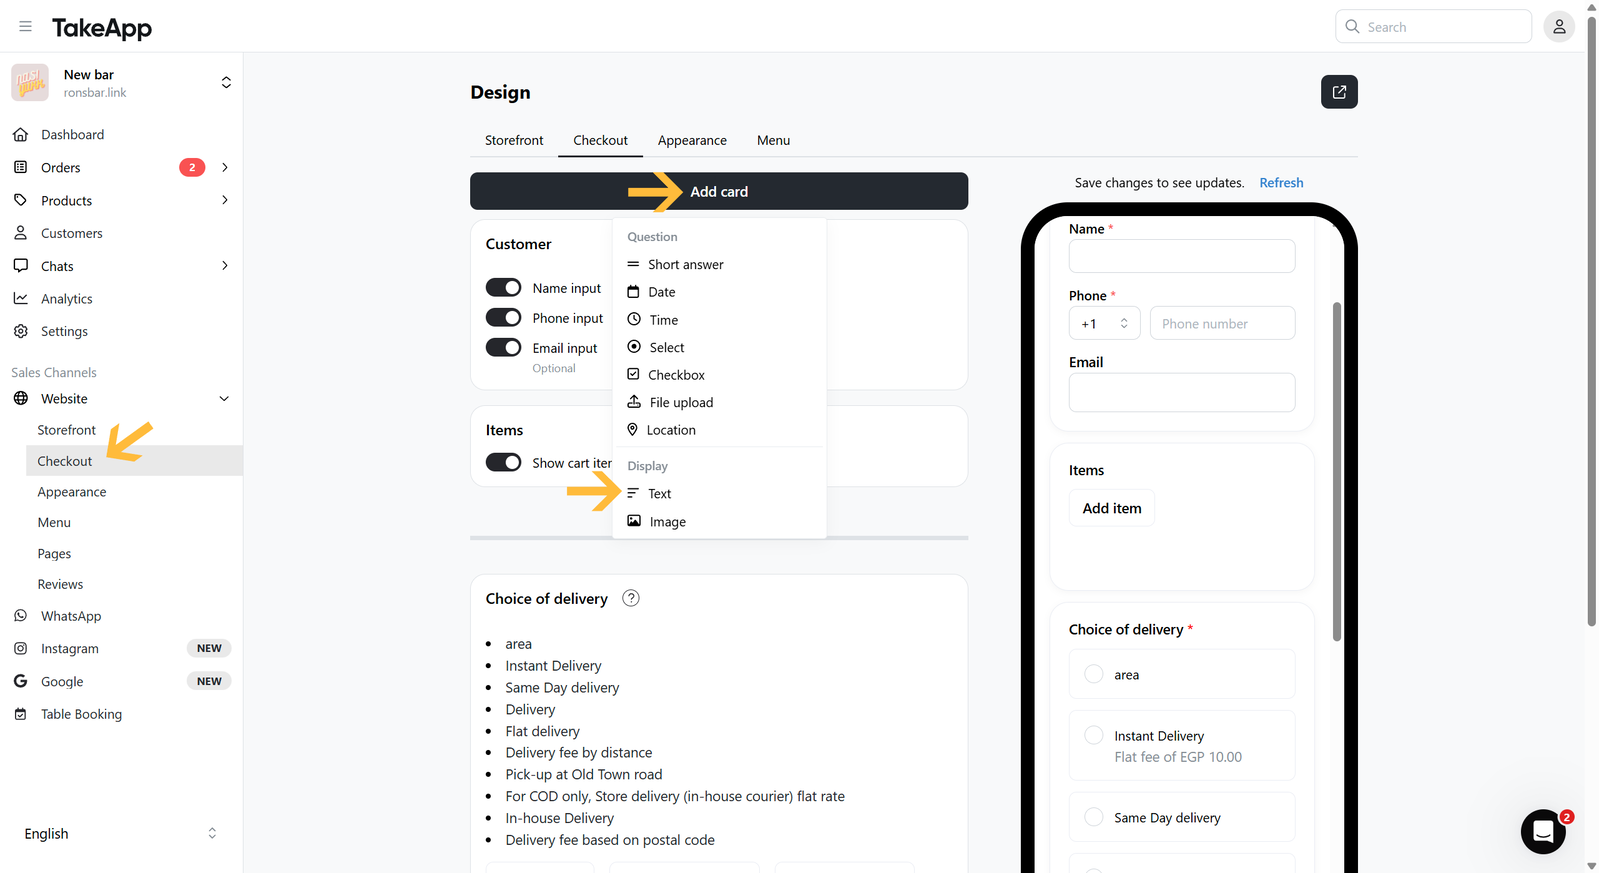Click the Add card button

tap(719, 191)
